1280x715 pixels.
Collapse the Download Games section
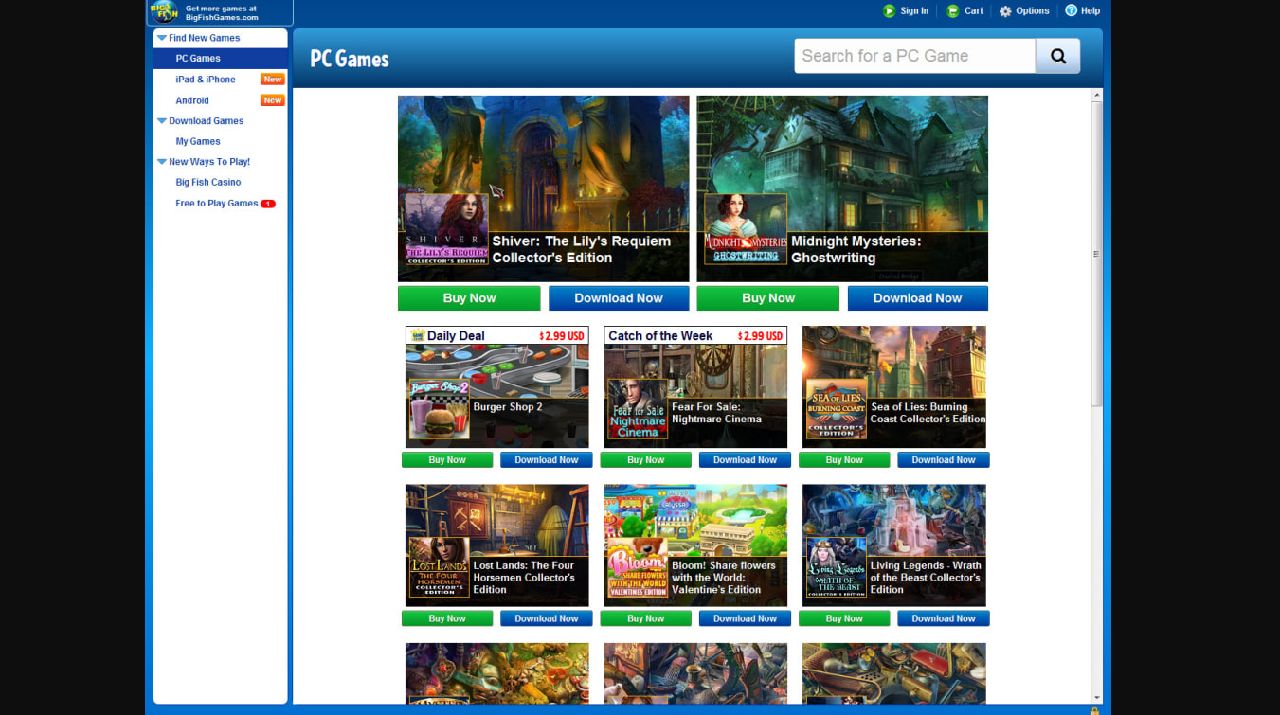(162, 121)
